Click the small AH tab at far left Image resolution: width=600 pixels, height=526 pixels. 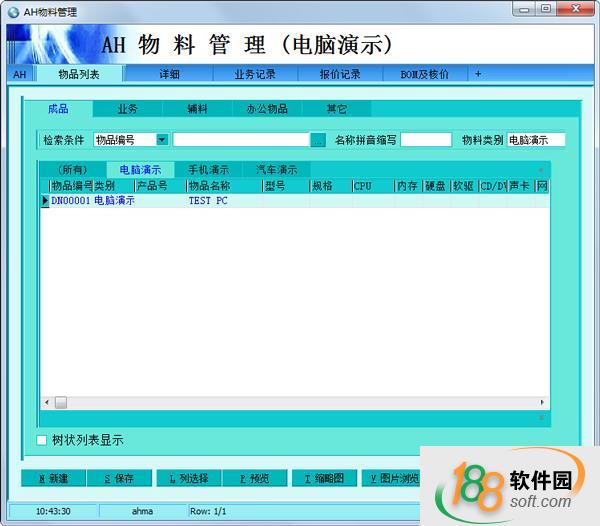19,74
